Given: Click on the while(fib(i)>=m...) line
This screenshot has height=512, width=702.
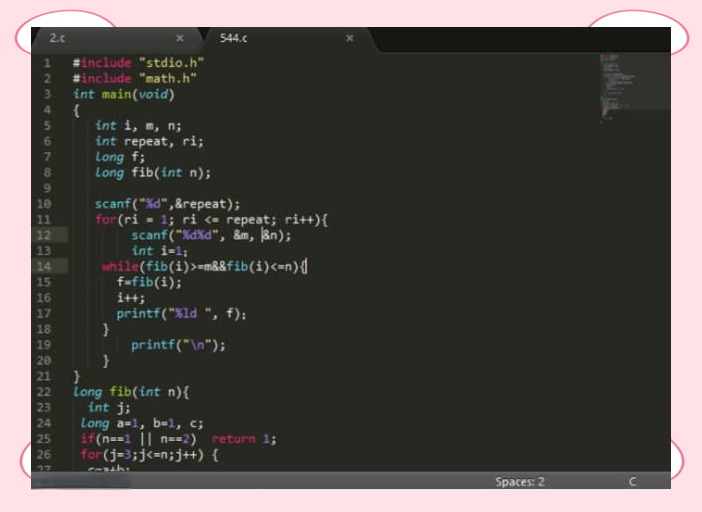Looking at the screenshot, I should [205, 267].
